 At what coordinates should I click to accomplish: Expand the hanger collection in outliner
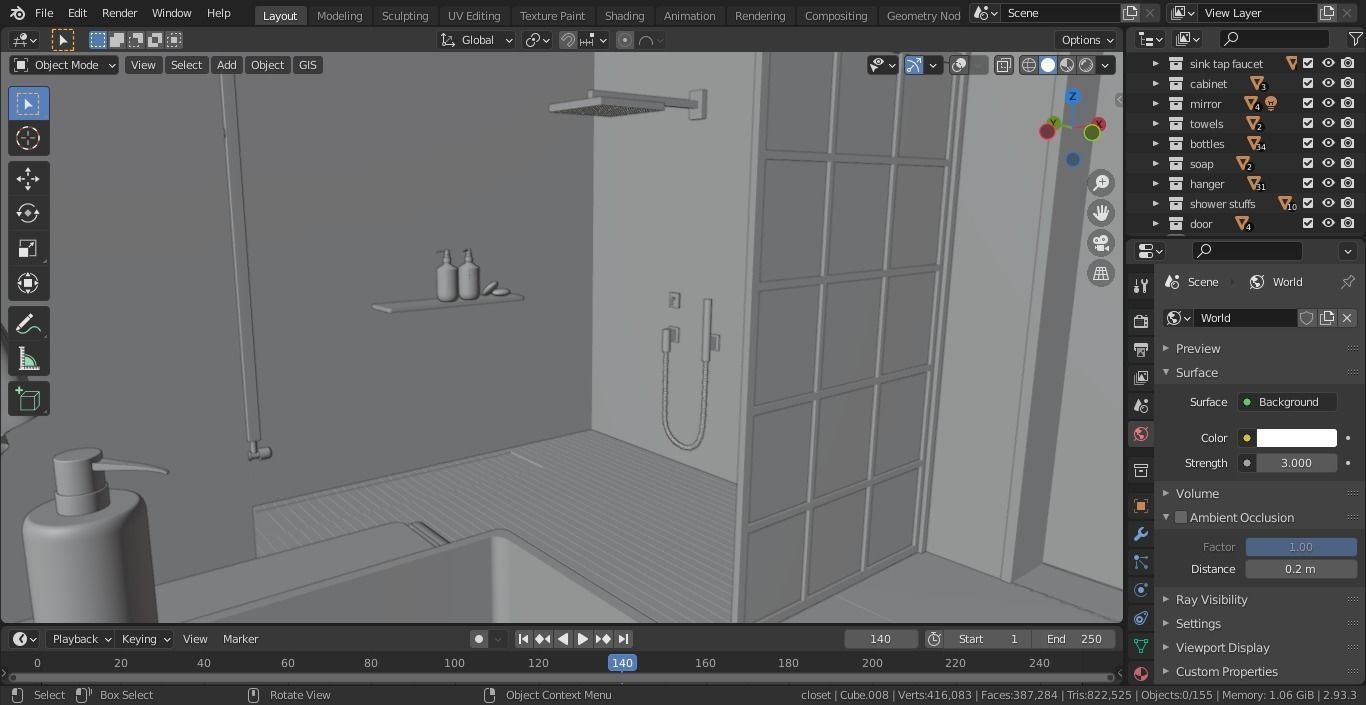(1156, 183)
